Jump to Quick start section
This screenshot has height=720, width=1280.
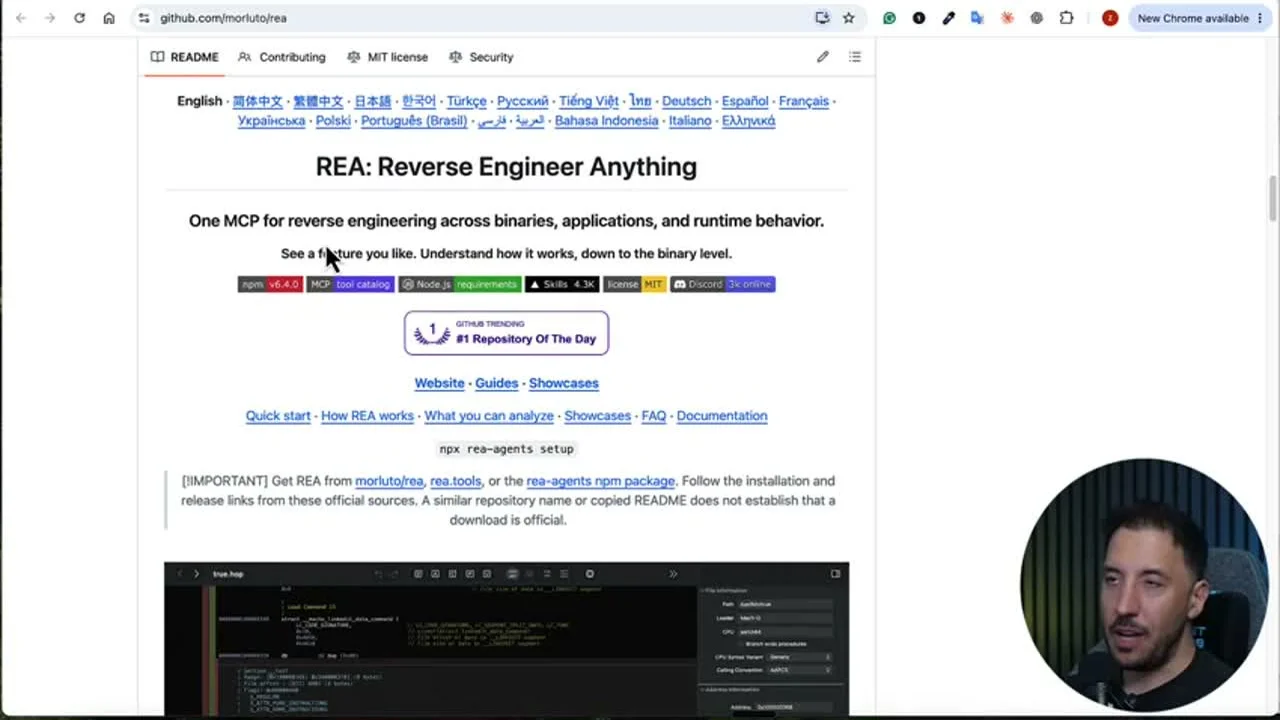pos(278,416)
